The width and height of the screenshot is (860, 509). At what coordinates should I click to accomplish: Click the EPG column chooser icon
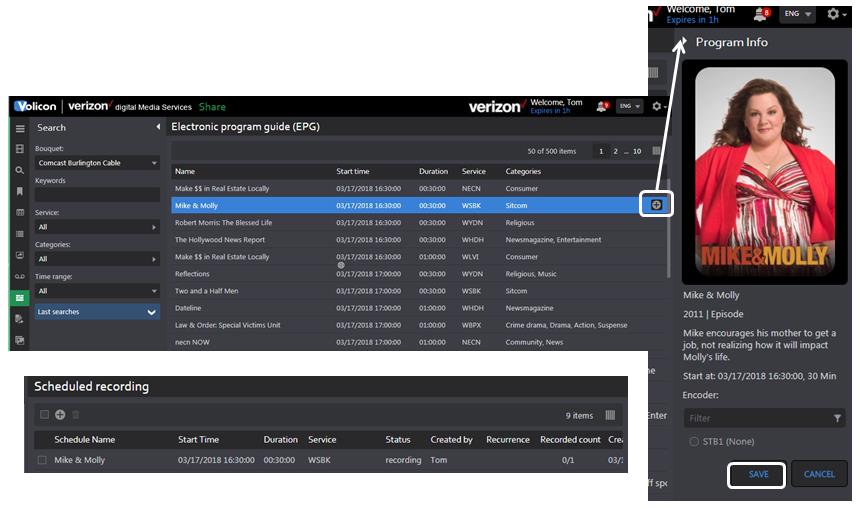pos(656,151)
